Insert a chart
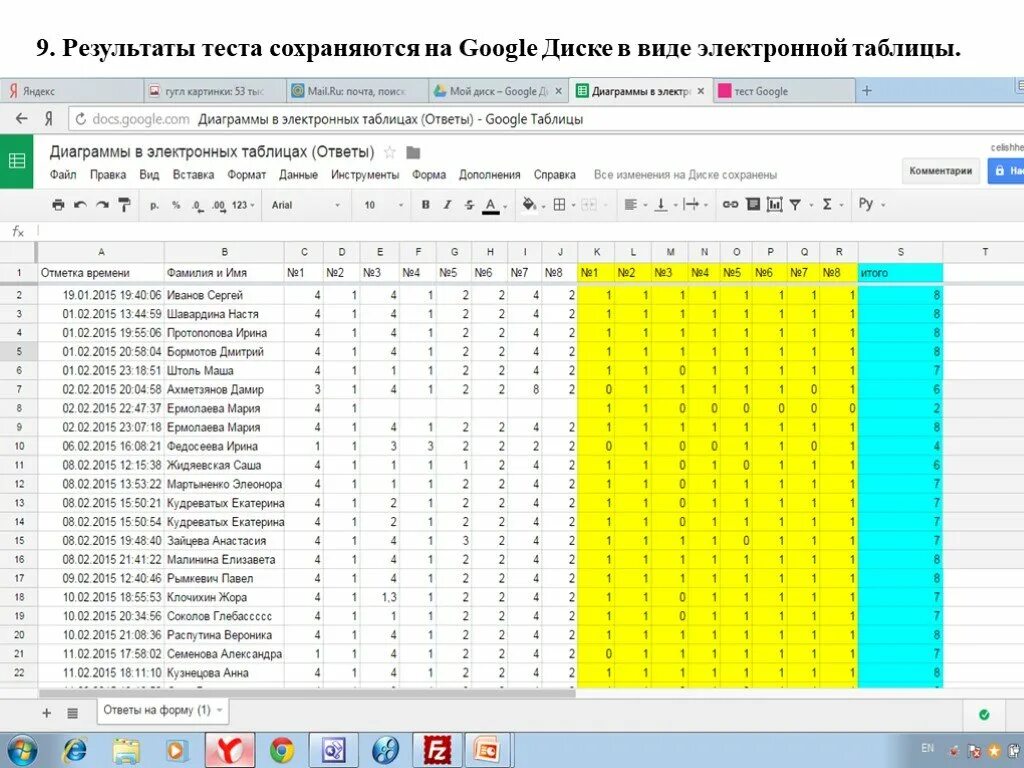Image resolution: width=1024 pixels, height=768 pixels. click(x=775, y=205)
